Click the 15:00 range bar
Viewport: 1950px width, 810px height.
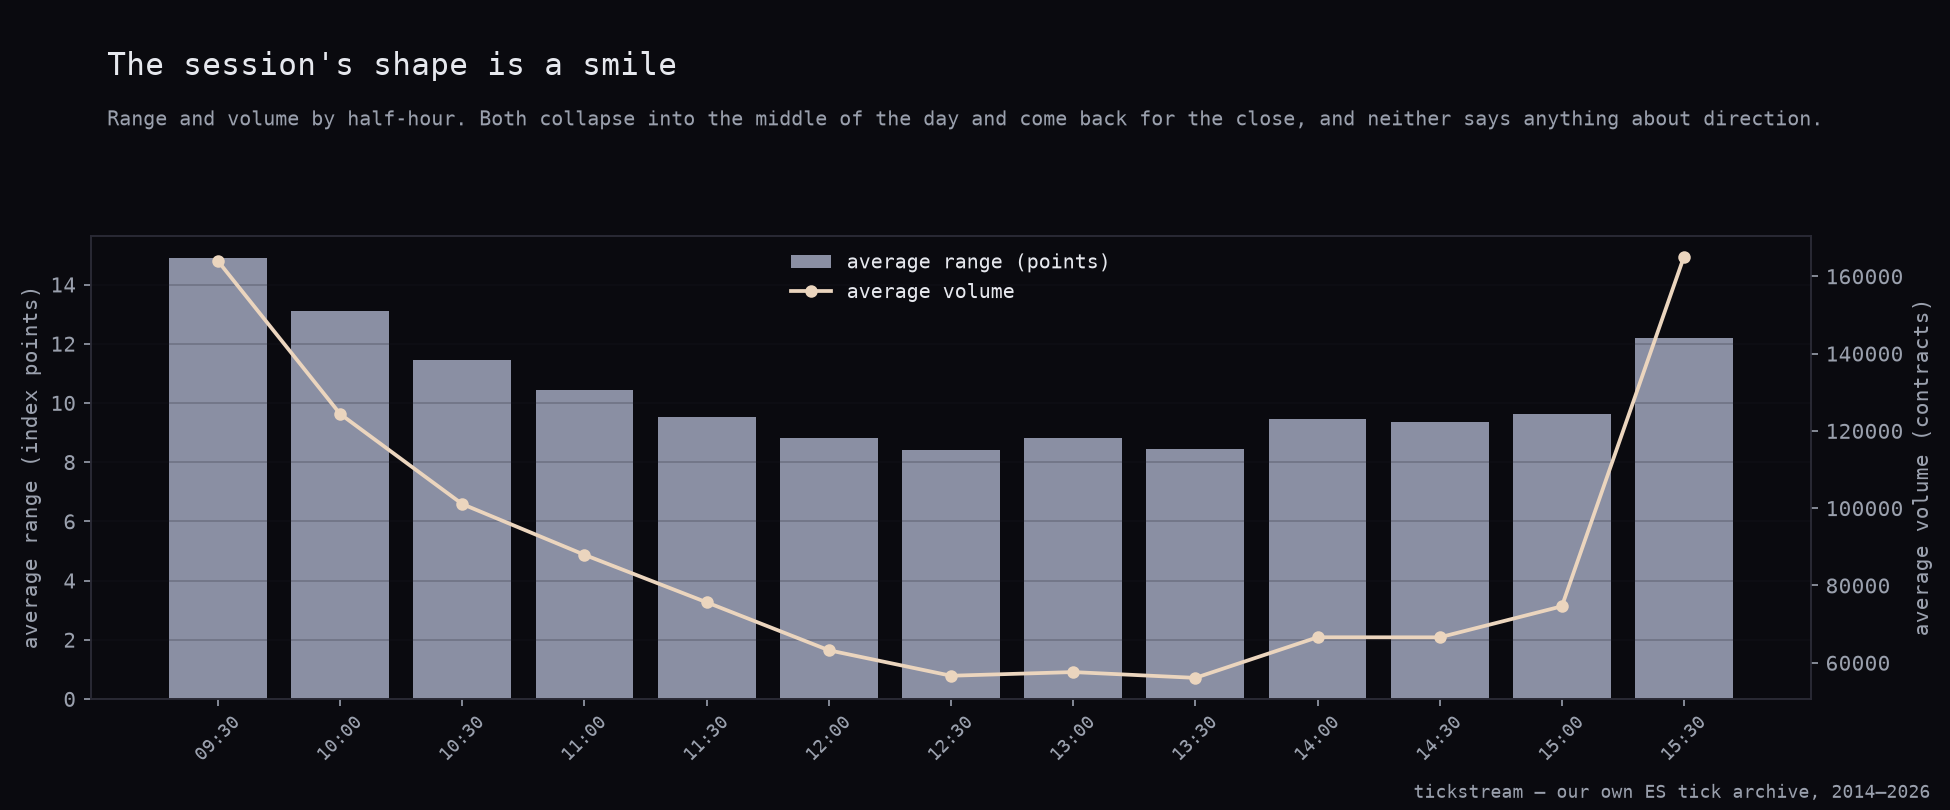[x=1562, y=556]
